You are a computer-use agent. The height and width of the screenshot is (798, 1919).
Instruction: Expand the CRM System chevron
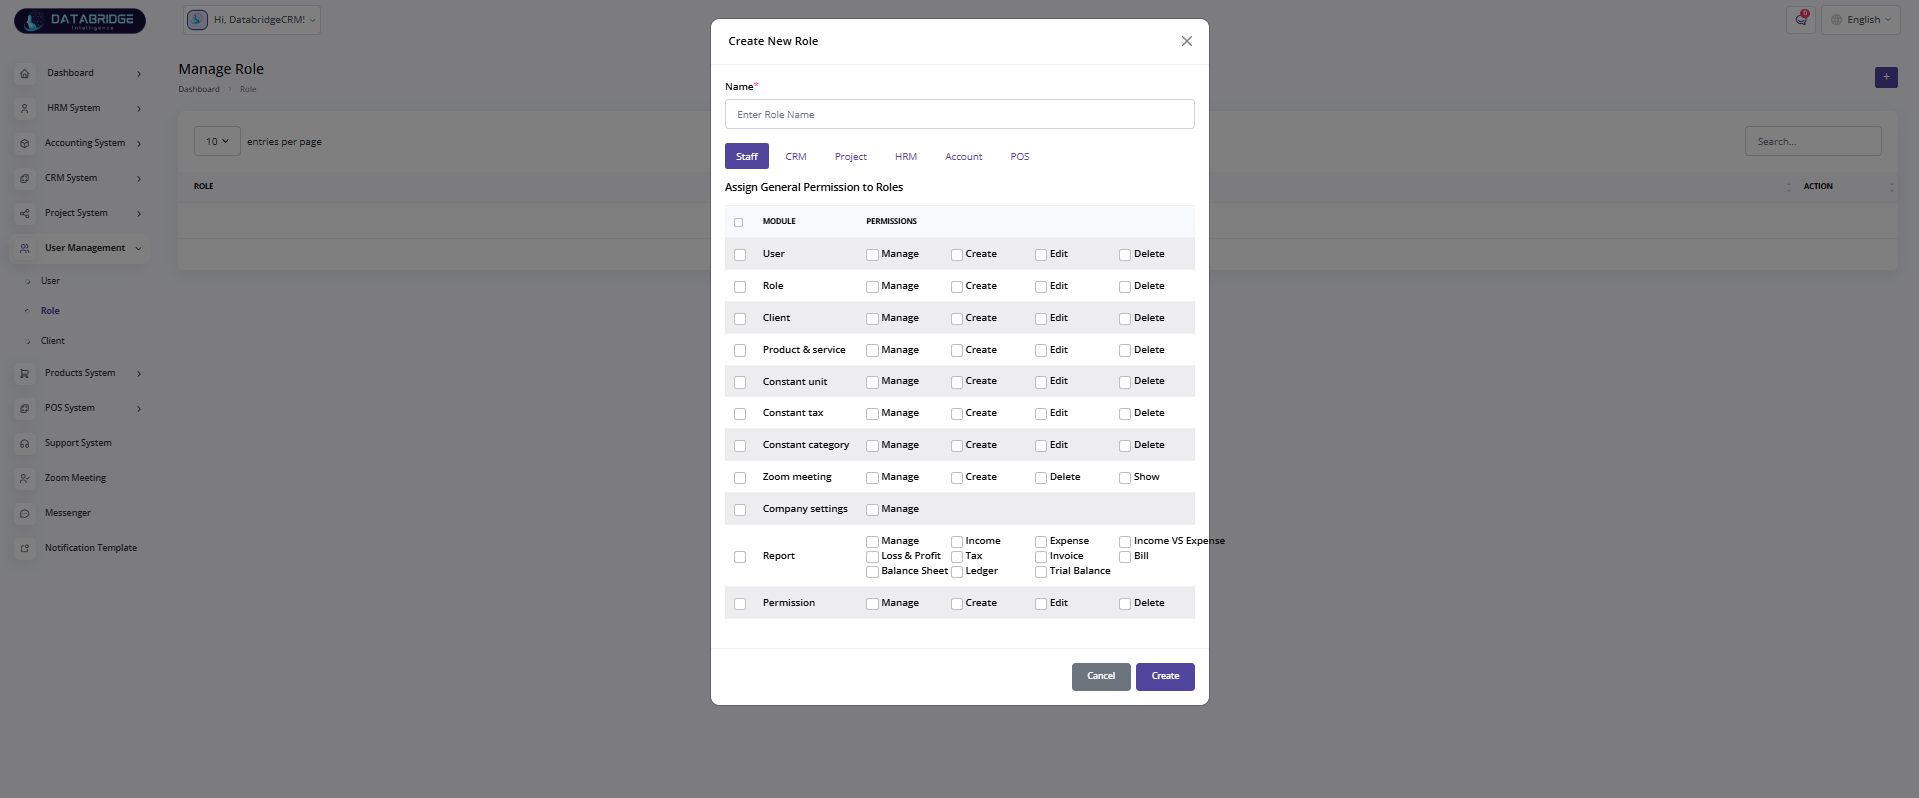pos(139,179)
